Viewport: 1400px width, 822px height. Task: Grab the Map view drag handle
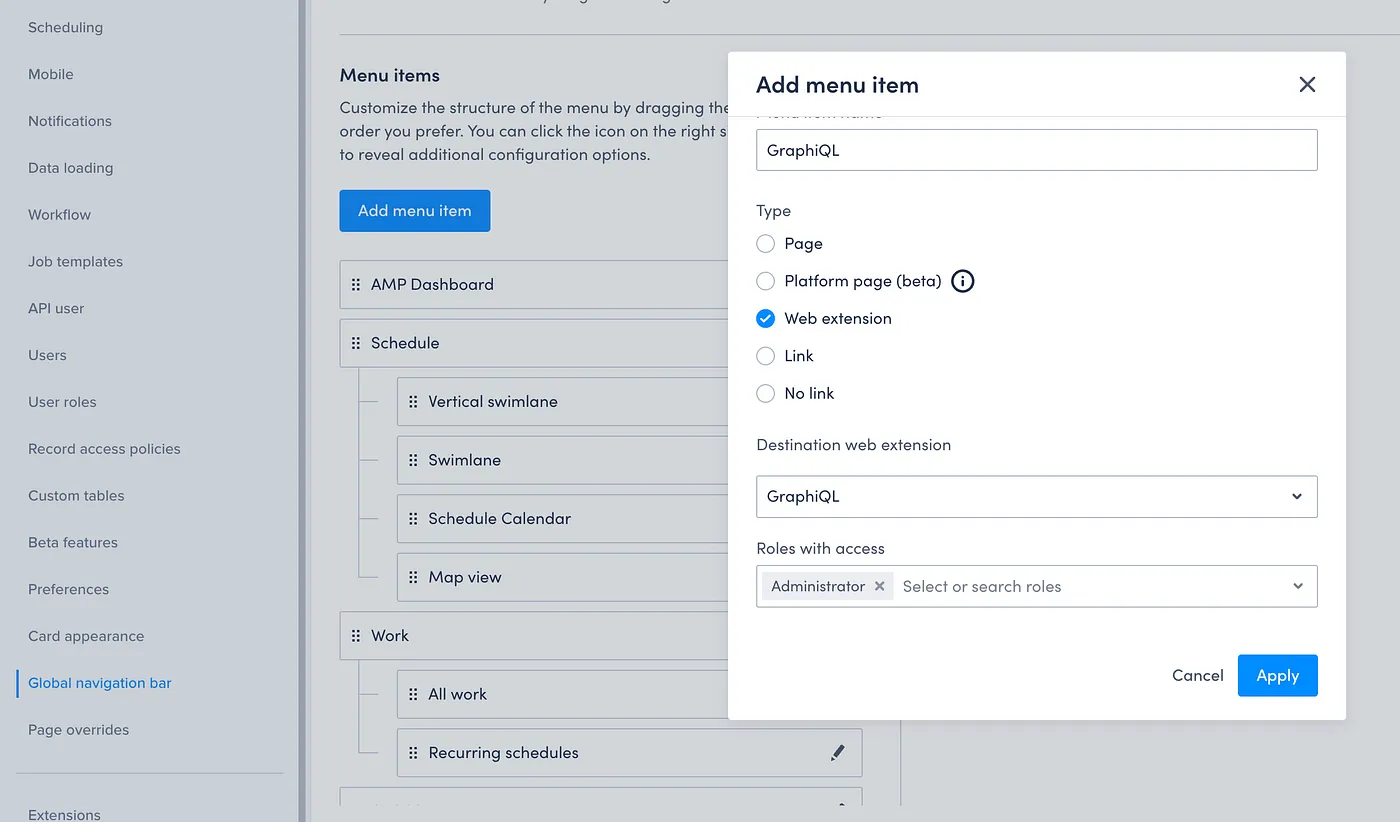tap(413, 578)
